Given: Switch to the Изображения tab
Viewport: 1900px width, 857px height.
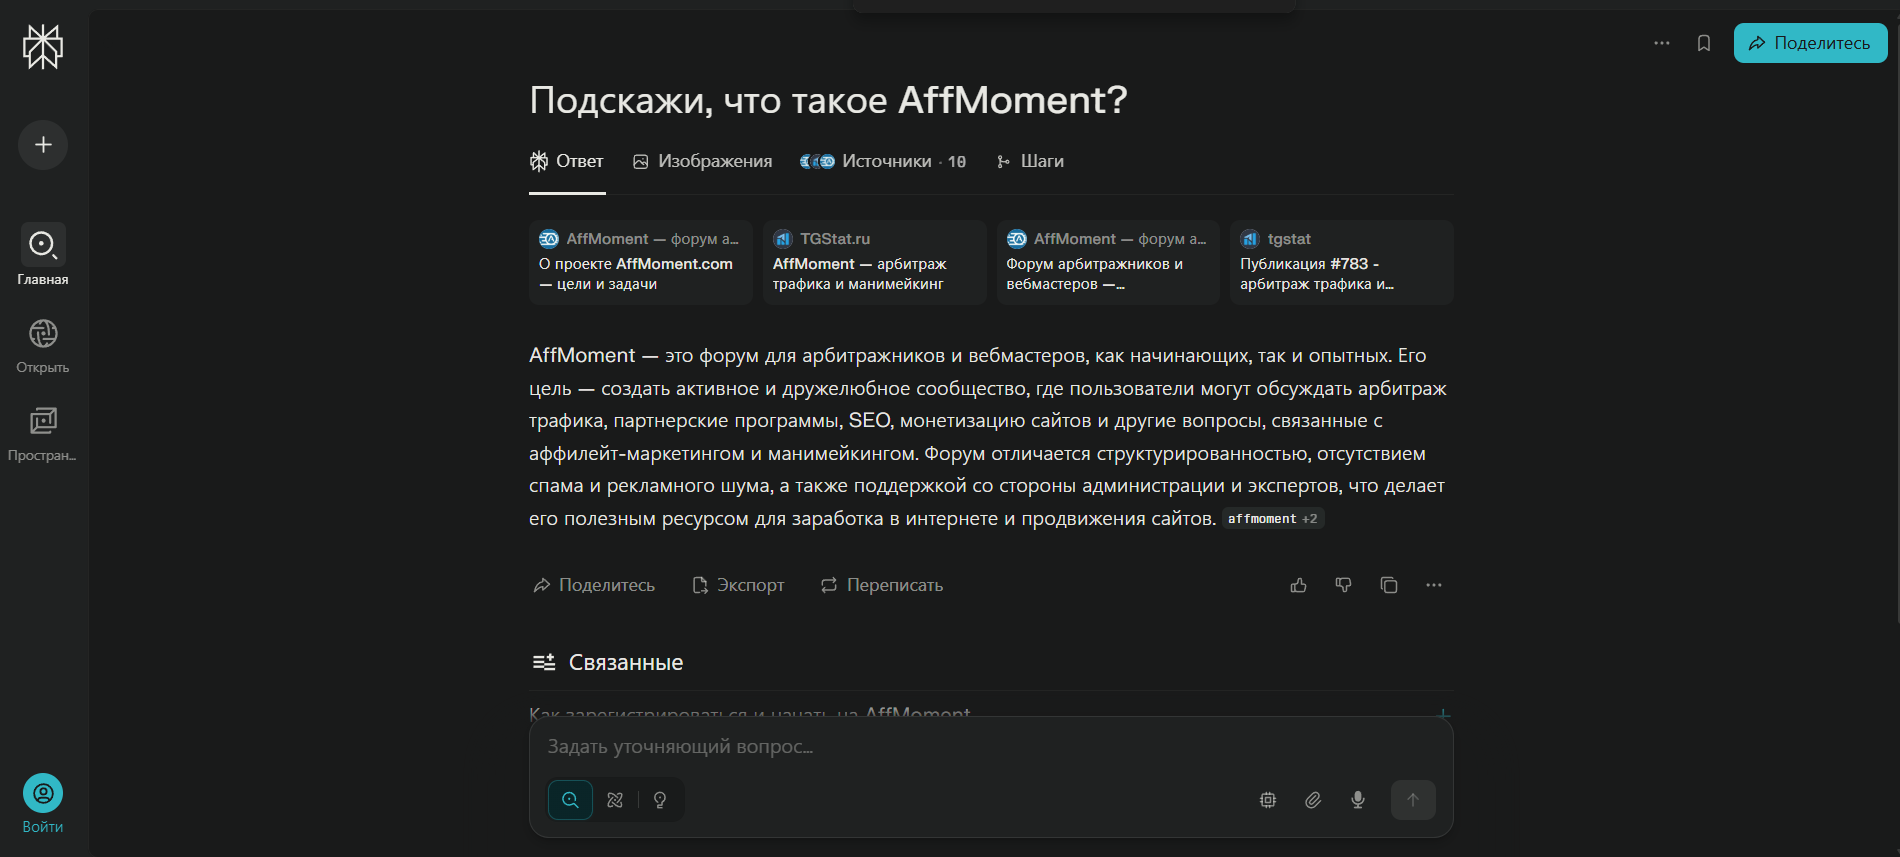Looking at the screenshot, I should click(703, 161).
